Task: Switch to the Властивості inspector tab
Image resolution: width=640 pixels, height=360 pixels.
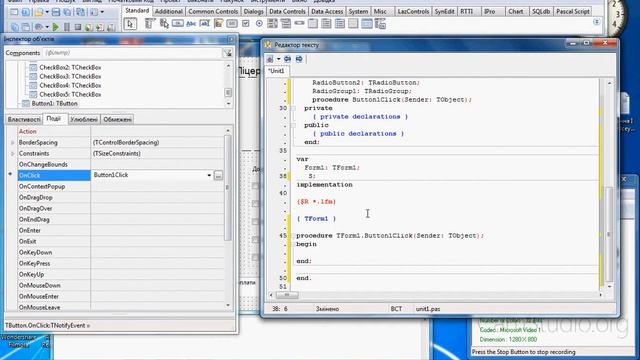Action: pos(24,120)
